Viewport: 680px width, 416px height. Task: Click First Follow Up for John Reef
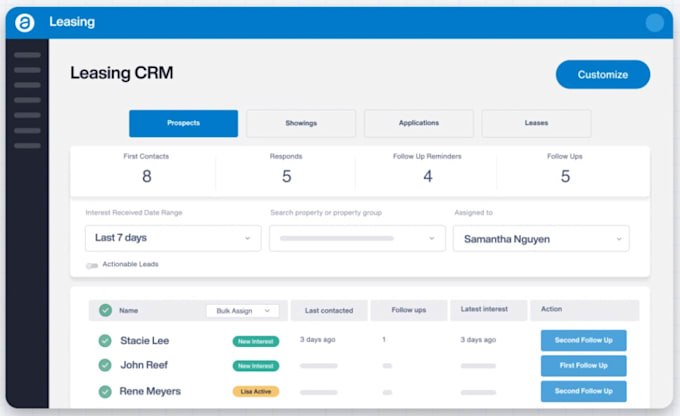point(583,366)
